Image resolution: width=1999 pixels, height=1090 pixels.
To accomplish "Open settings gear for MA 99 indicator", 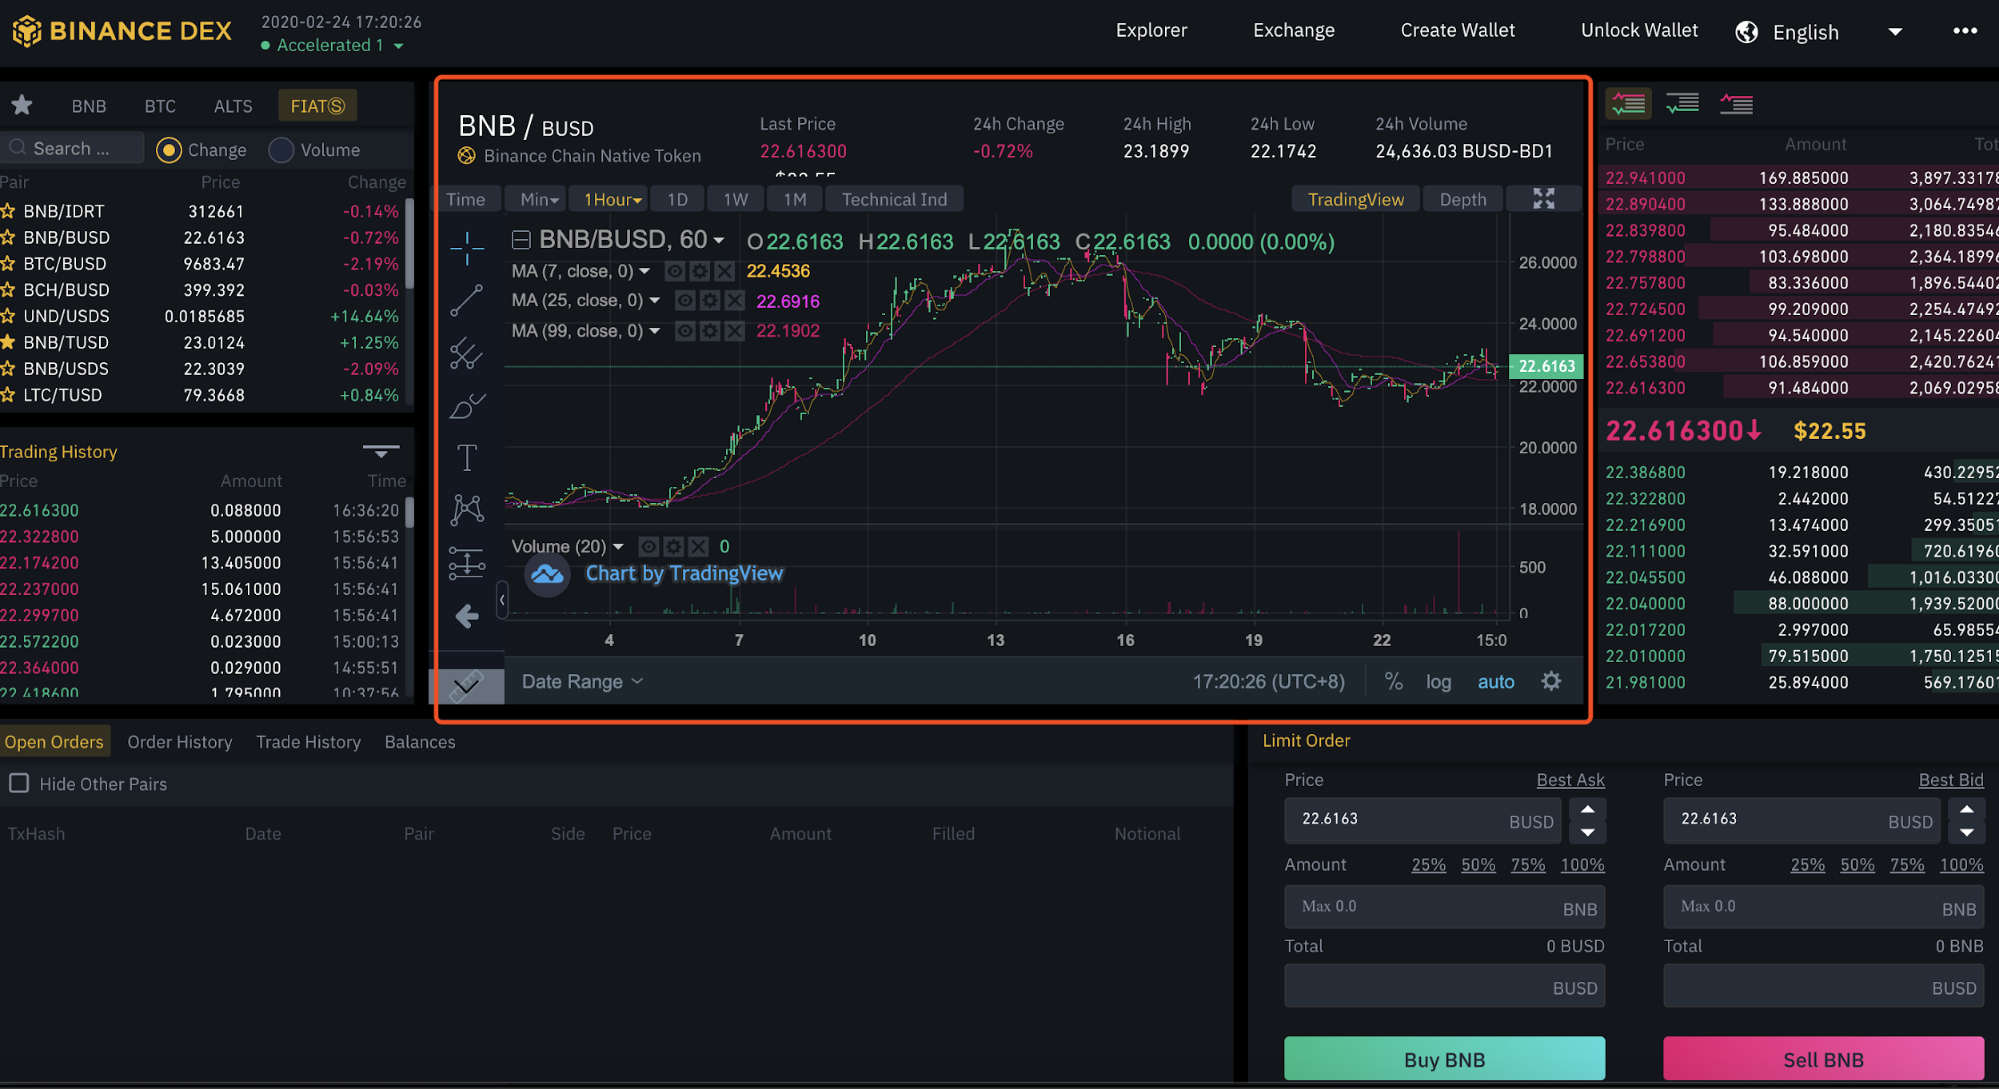I will coord(709,331).
